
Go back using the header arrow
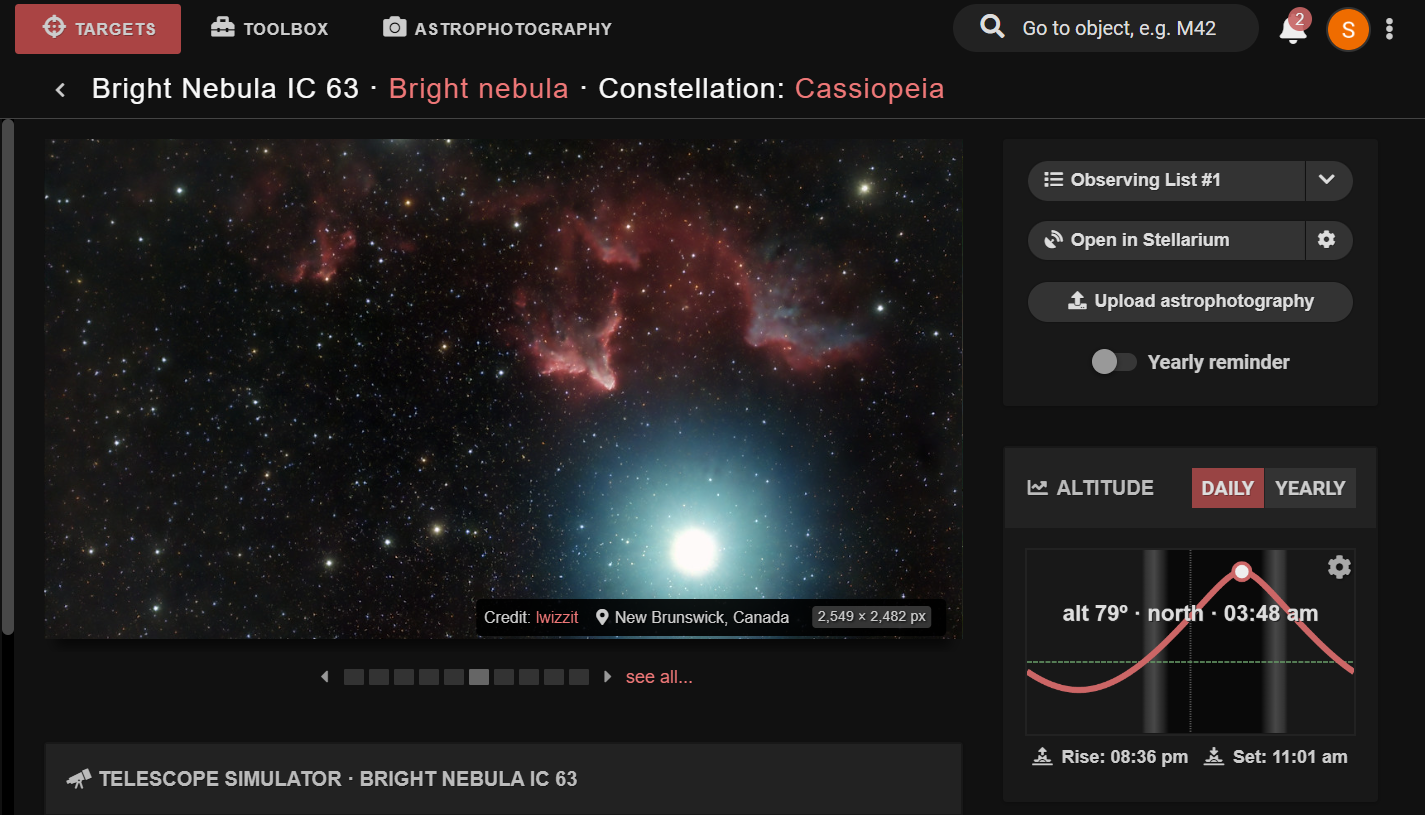pos(60,90)
